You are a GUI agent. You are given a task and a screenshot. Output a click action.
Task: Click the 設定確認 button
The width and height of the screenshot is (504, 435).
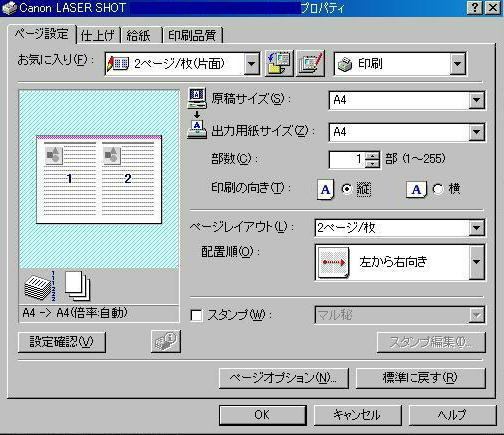coord(62,342)
